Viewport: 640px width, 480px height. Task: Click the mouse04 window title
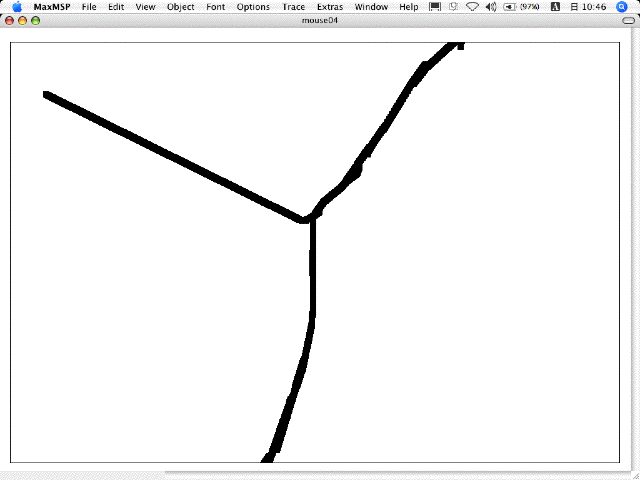[320, 20]
